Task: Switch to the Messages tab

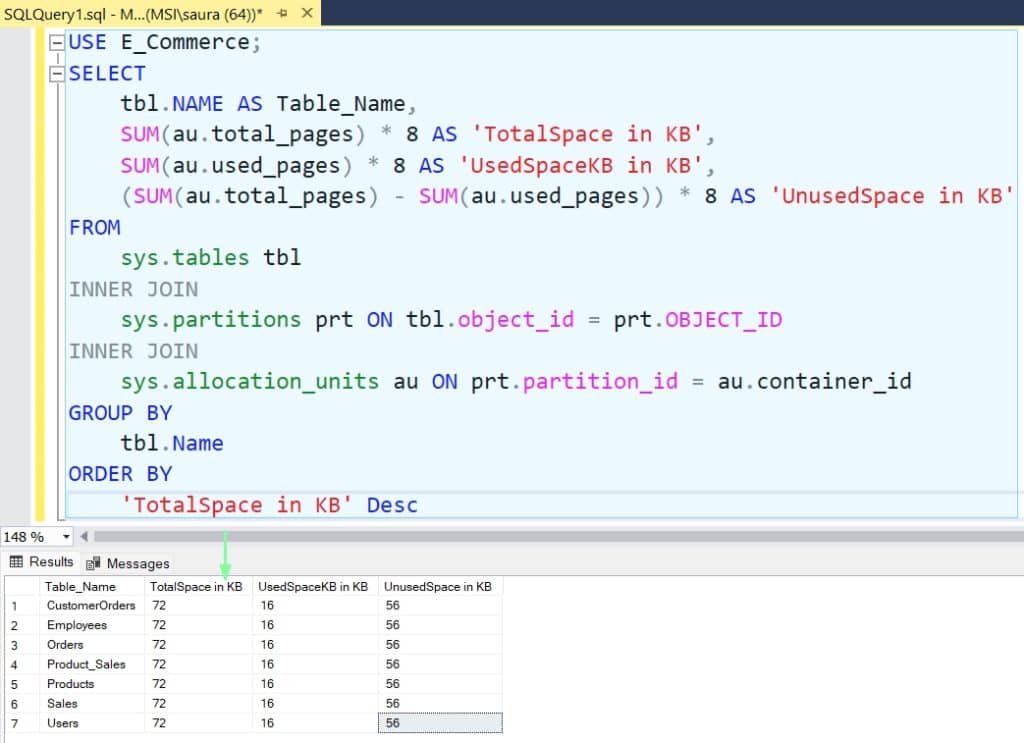Action: click(129, 563)
